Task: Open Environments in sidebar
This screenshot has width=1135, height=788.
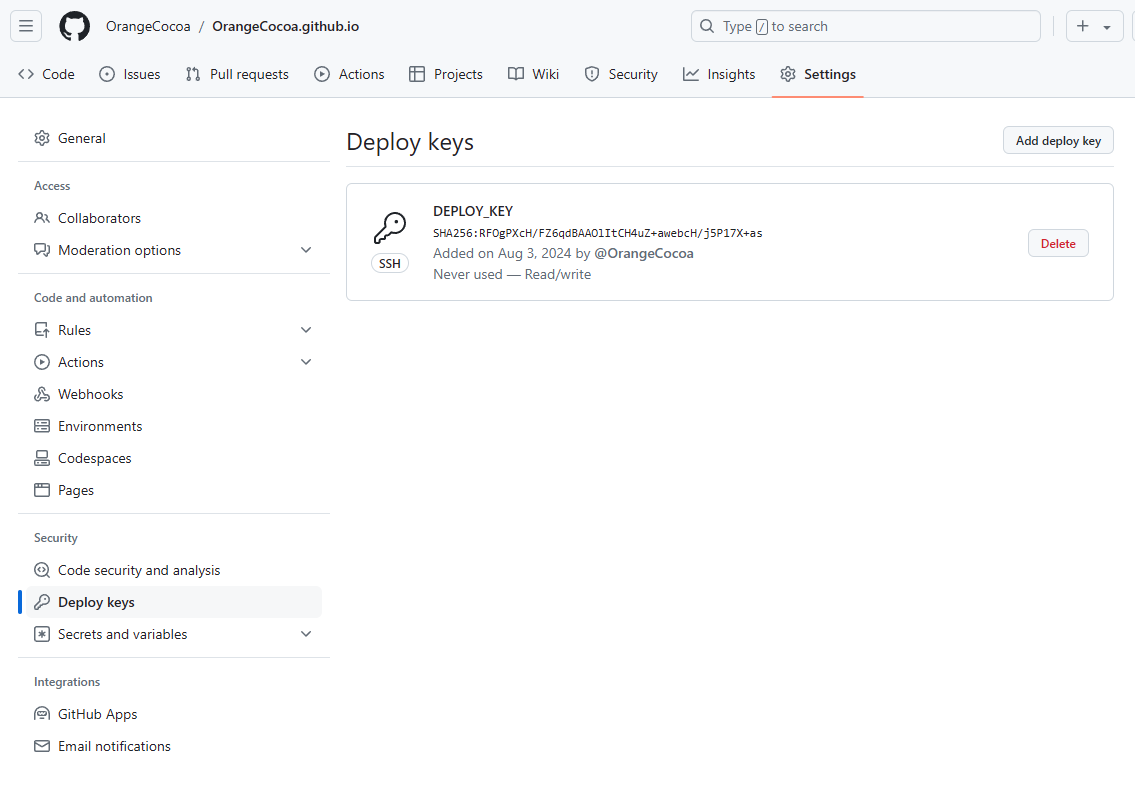Action: [x=174, y=426]
